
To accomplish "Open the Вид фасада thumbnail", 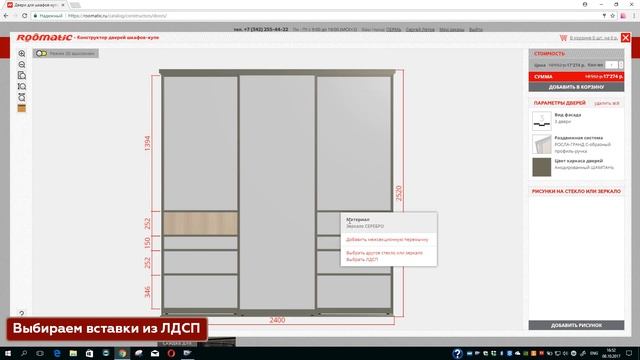I will 542,121.
